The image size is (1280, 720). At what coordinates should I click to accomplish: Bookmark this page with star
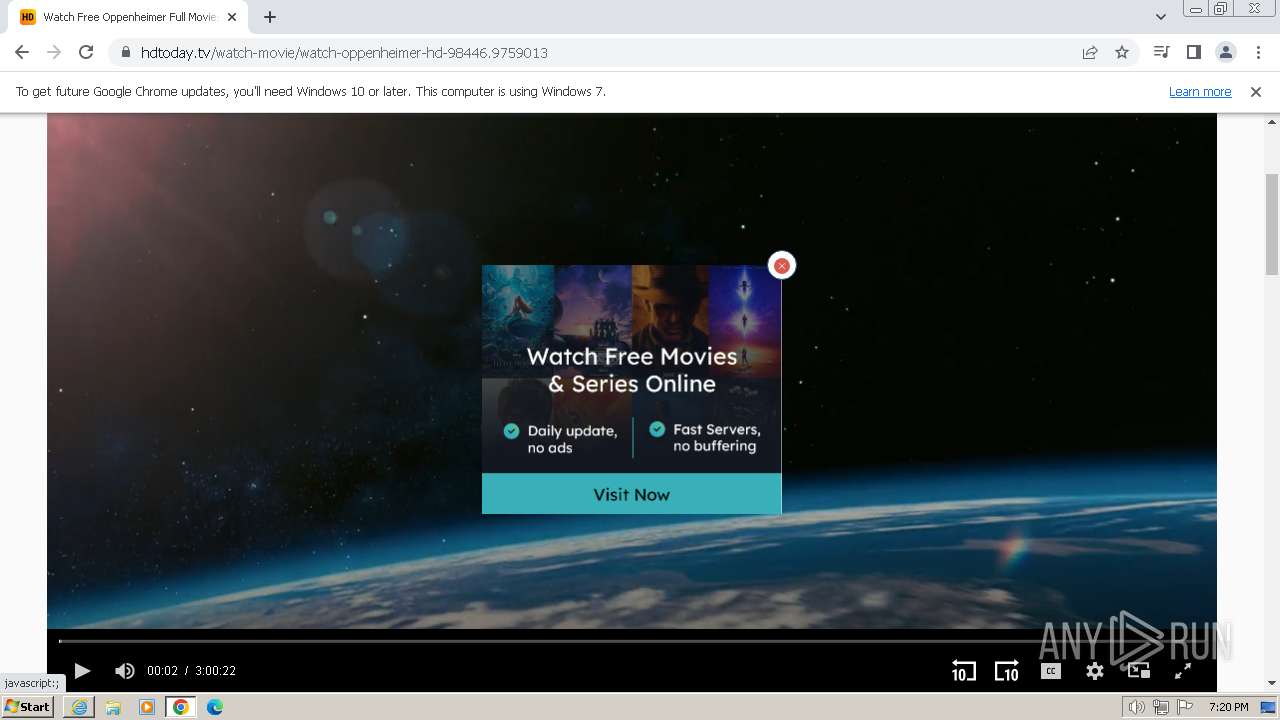(x=1122, y=52)
